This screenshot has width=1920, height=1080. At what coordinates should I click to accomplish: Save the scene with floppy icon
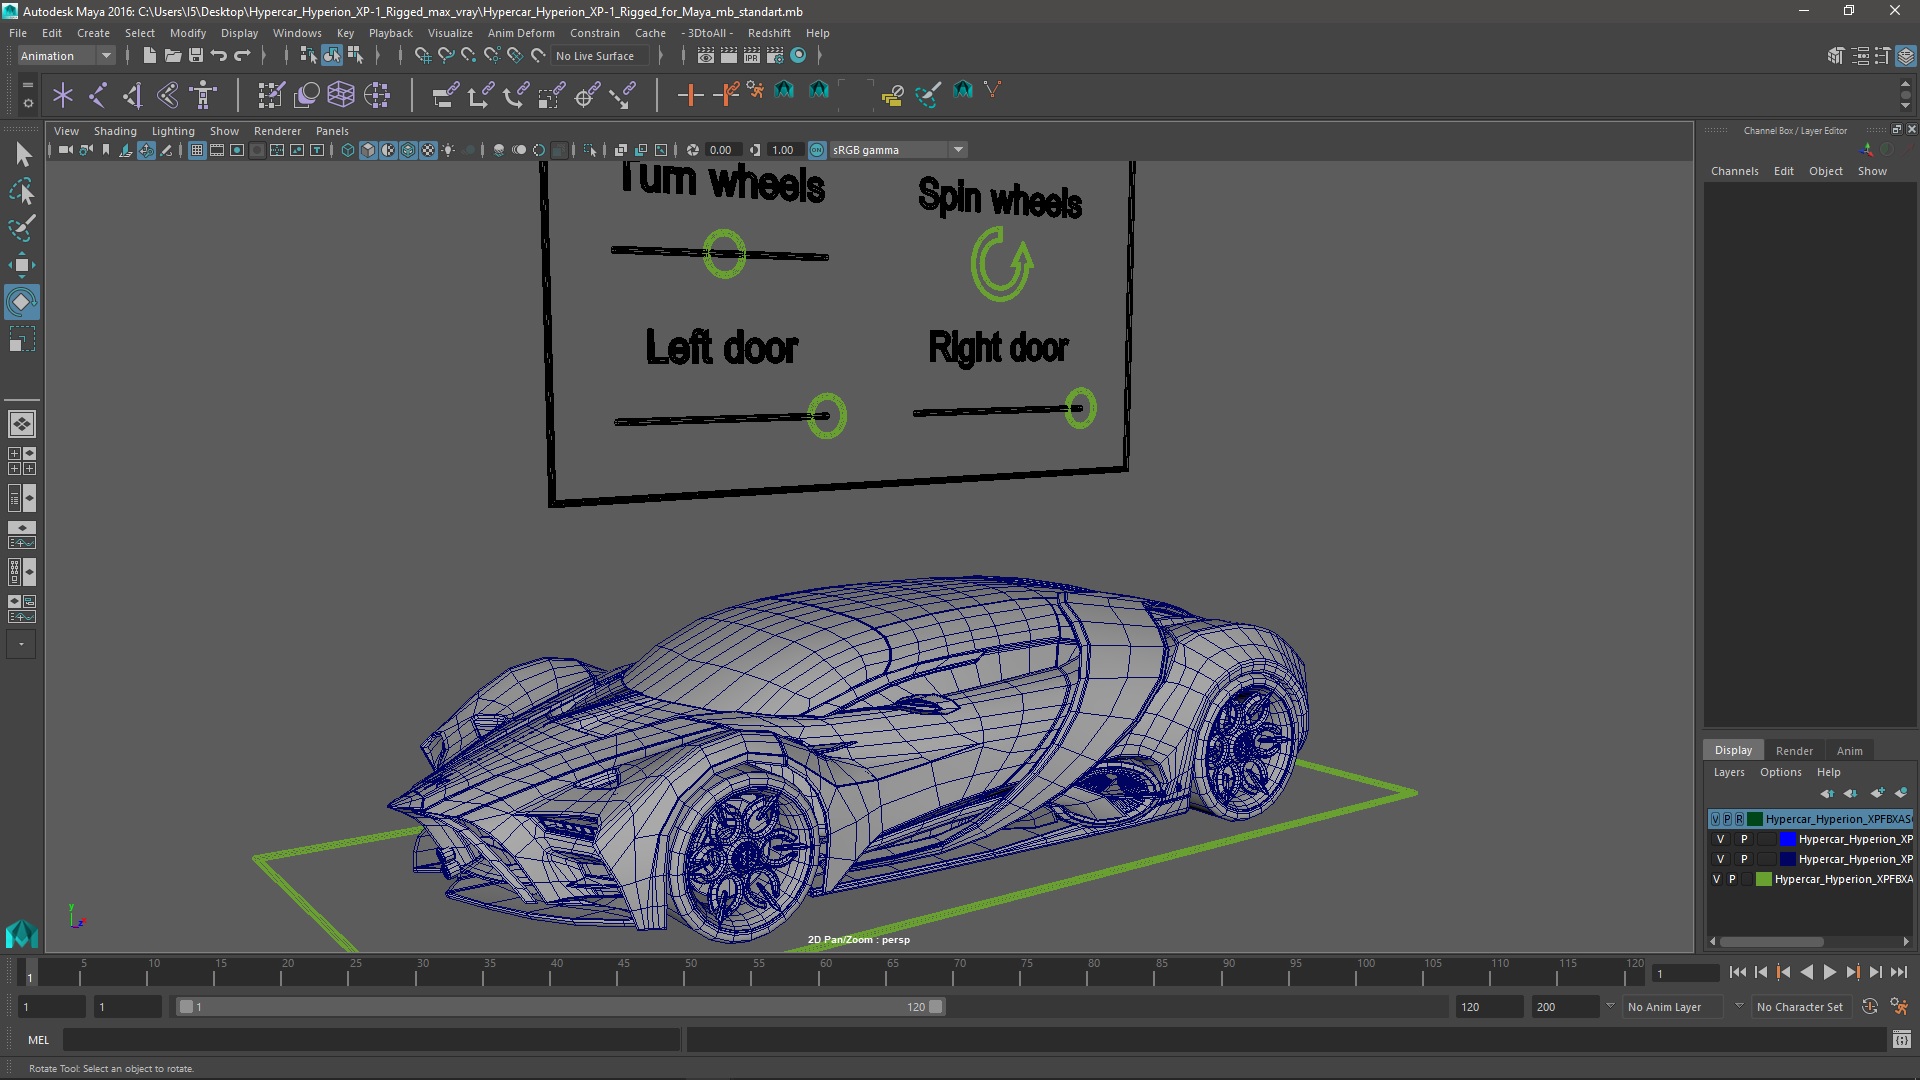(196, 56)
